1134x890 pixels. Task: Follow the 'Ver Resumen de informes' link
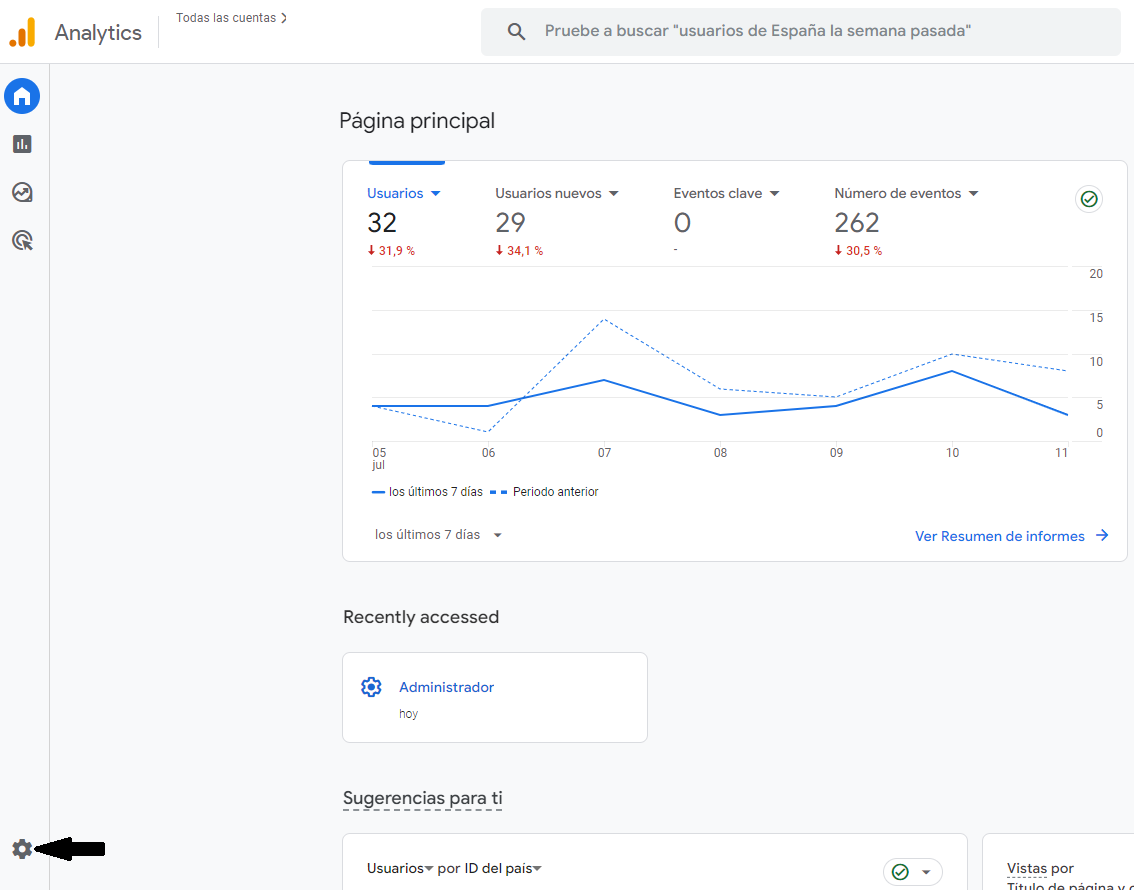pos(1000,535)
